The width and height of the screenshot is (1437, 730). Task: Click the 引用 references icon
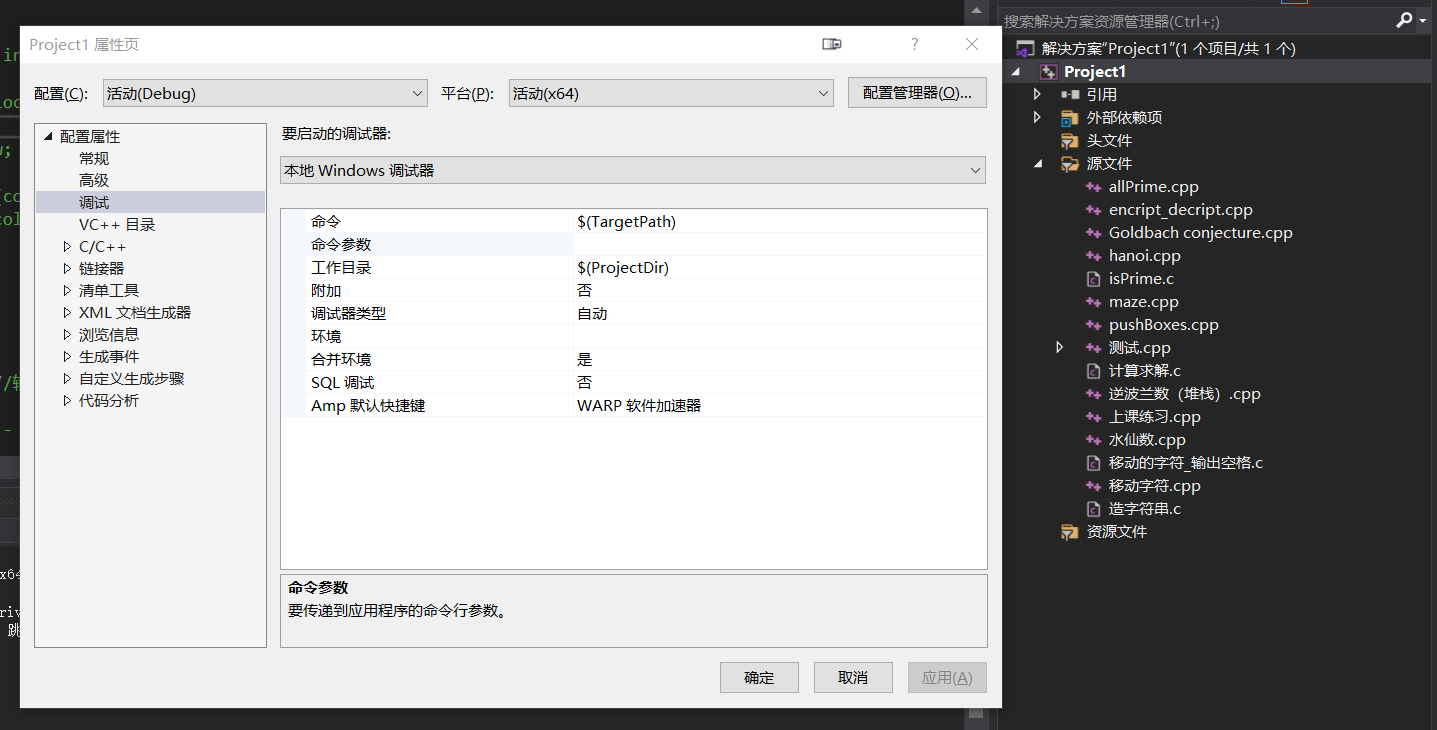(x=1070, y=95)
